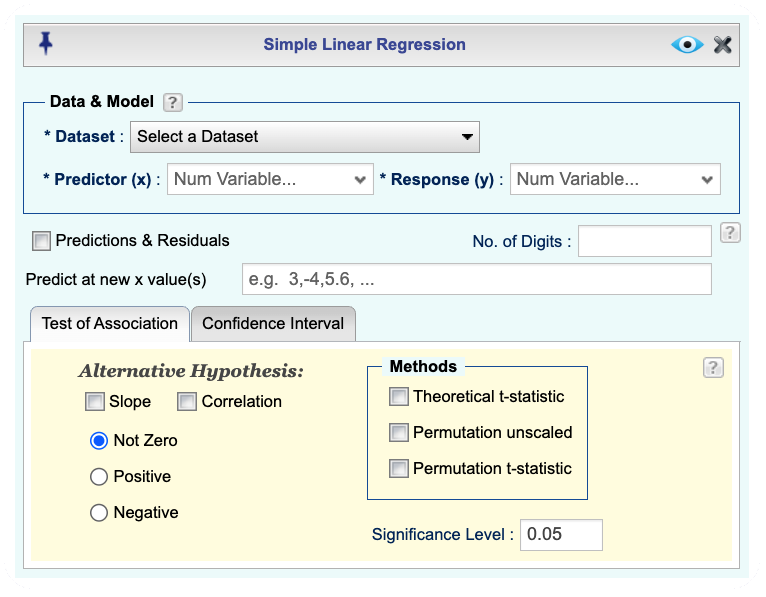The width and height of the screenshot is (766, 597).
Task: Open help next to No. of Digits
Action: [730, 233]
